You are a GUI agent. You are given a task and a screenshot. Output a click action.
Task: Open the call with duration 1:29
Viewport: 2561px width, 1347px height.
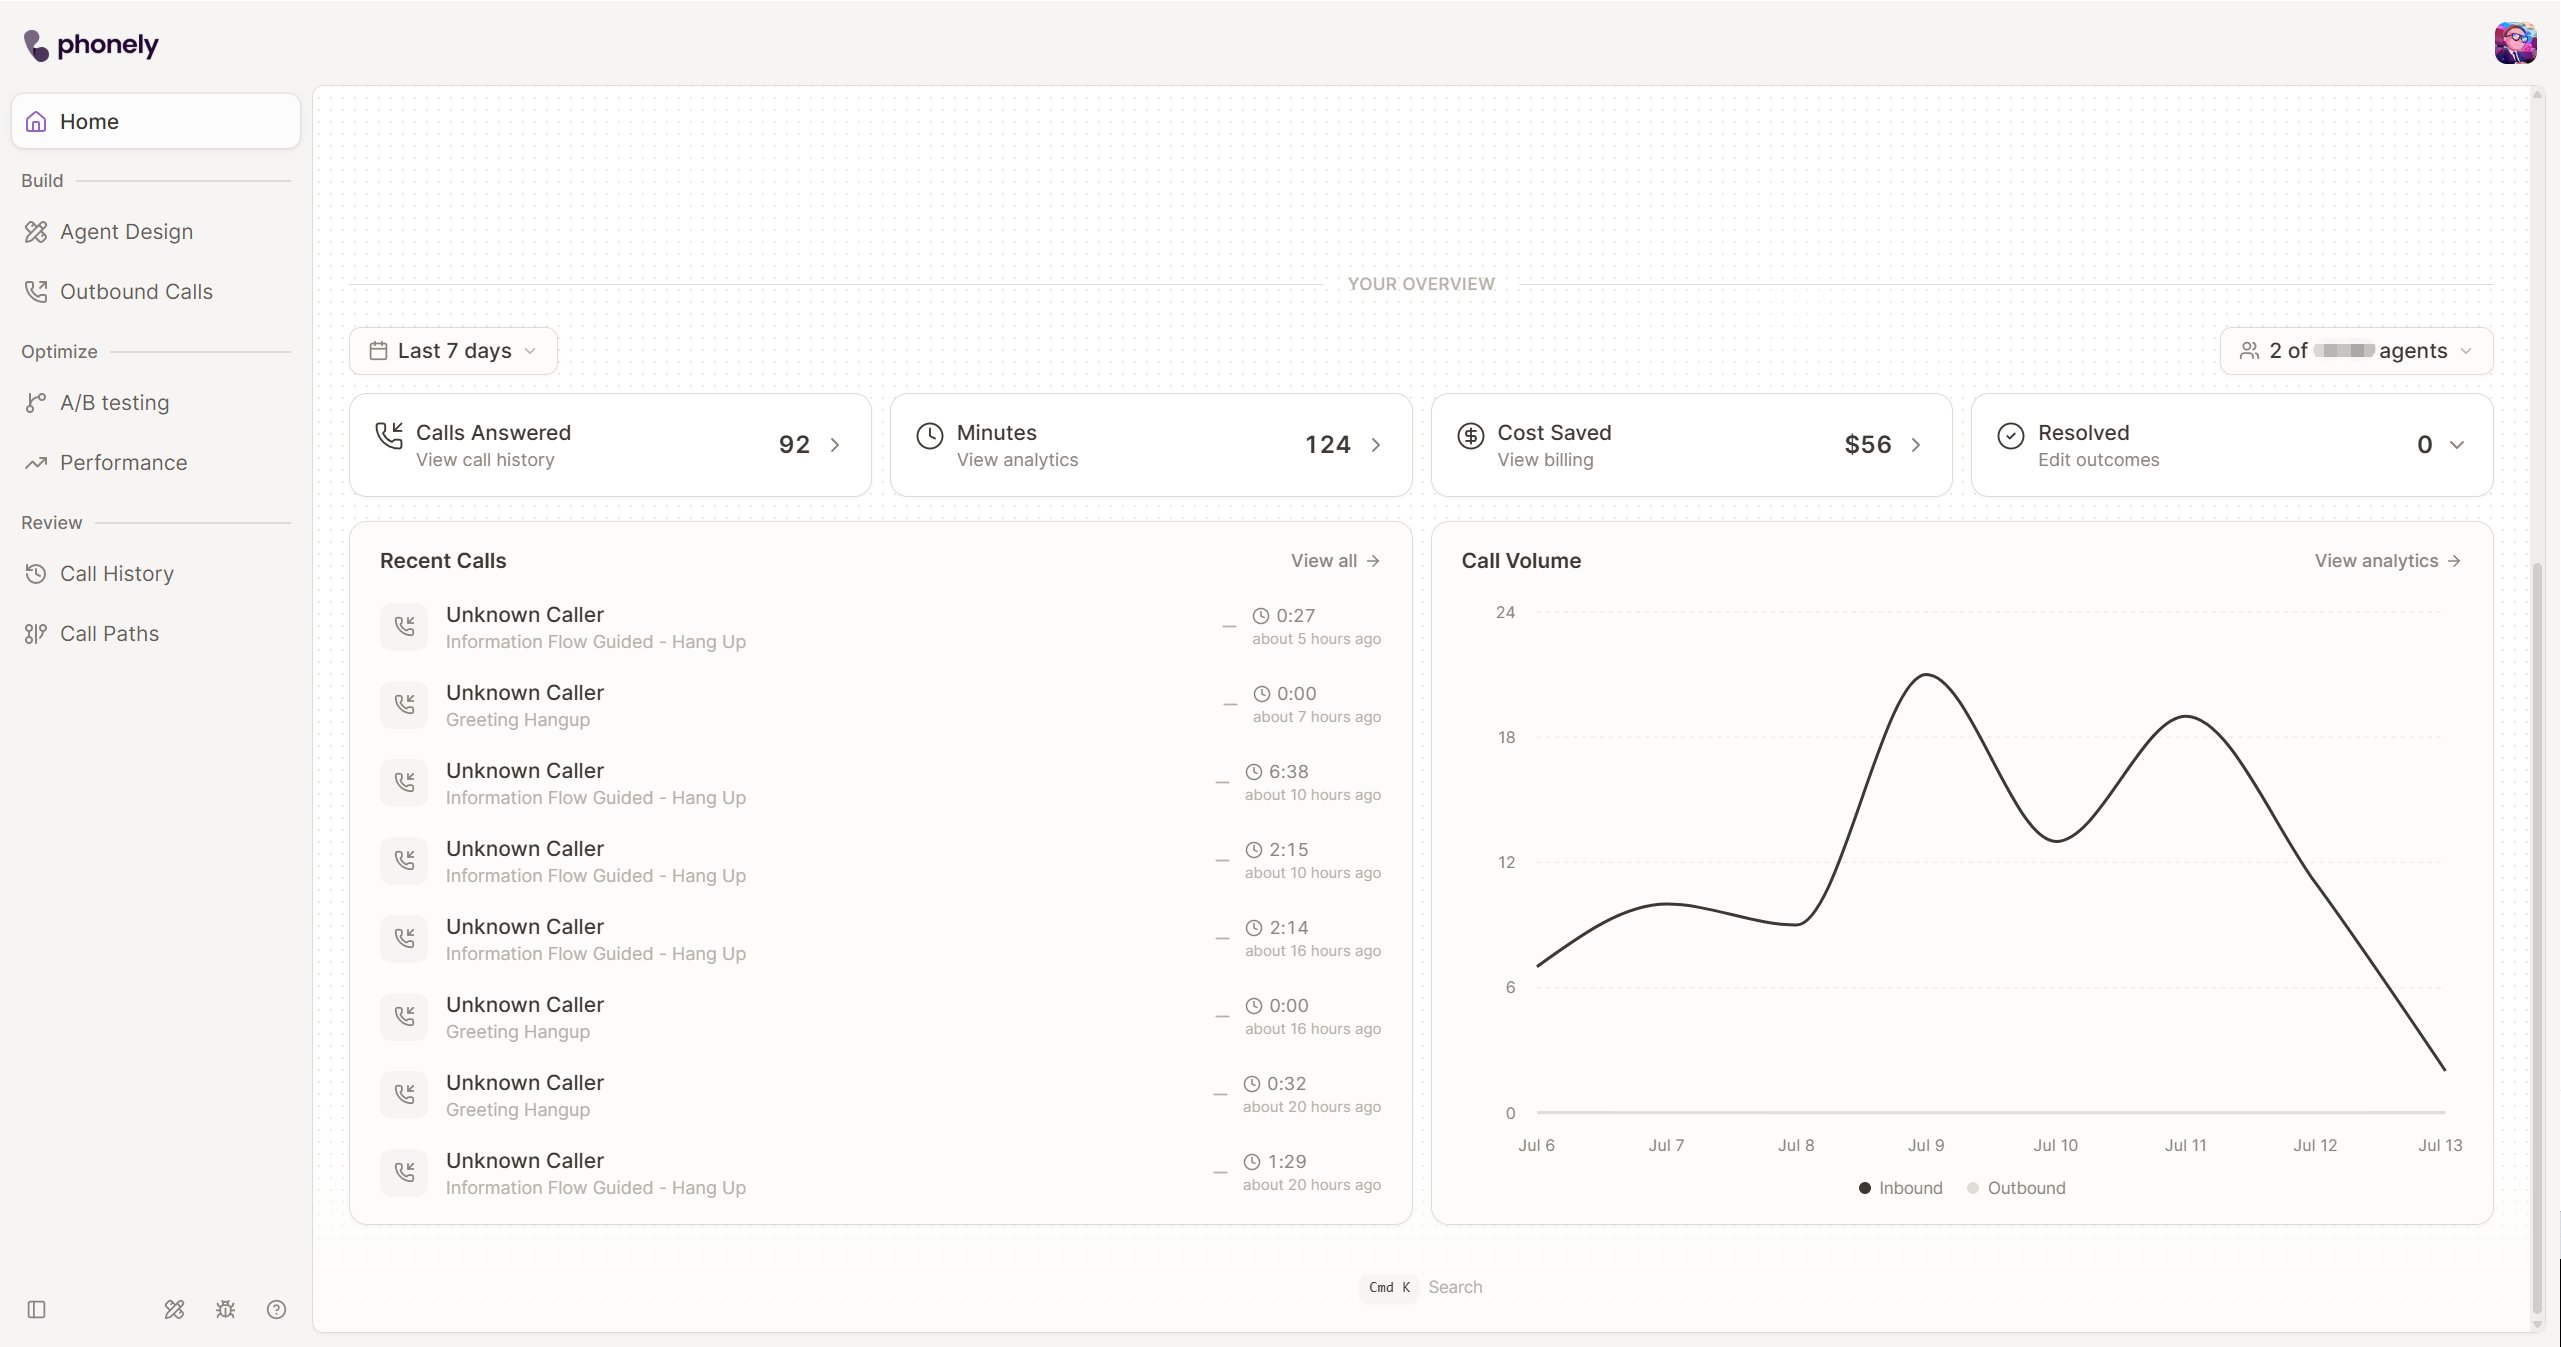pos(880,1173)
